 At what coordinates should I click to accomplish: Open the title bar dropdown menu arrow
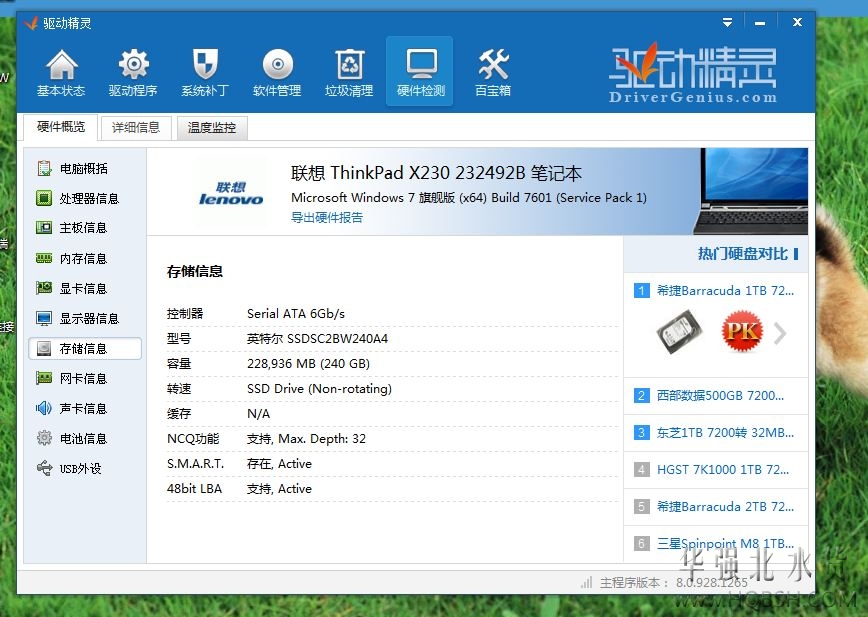click(x=727, y=22)
